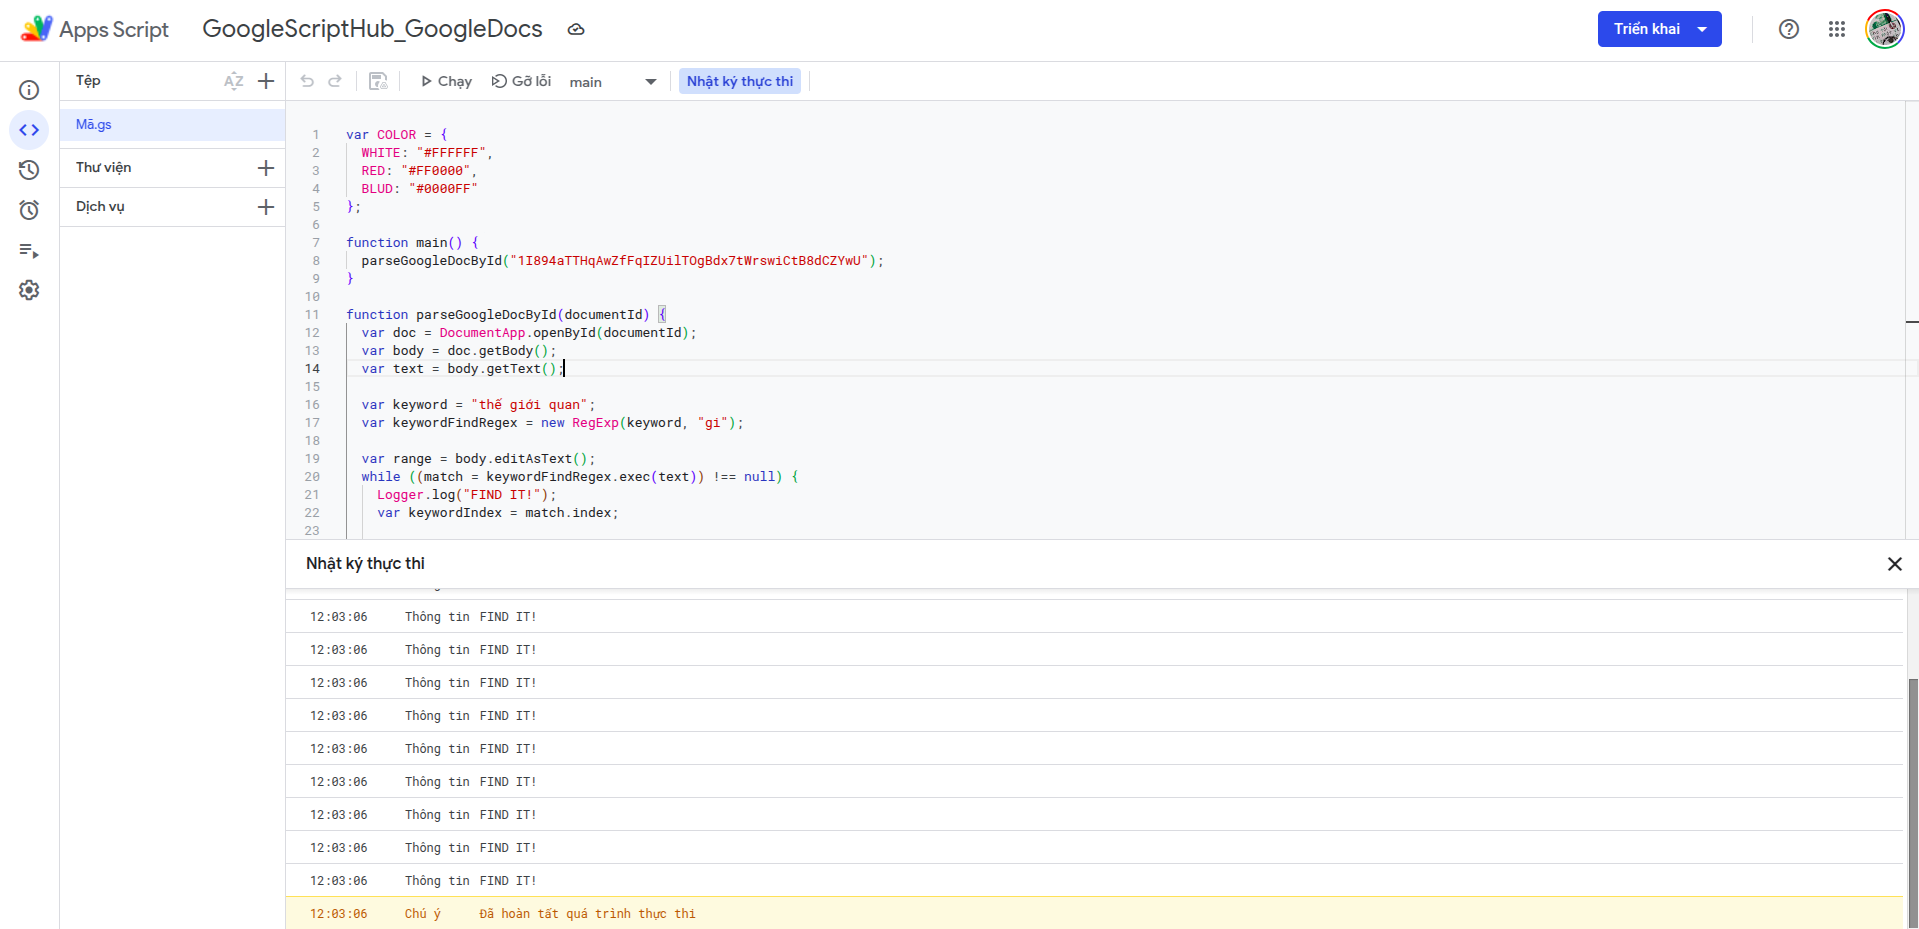Screen dimensions: 1919x929
Task: Click line number 14 in gutter
Action: (x=312, y=369)
